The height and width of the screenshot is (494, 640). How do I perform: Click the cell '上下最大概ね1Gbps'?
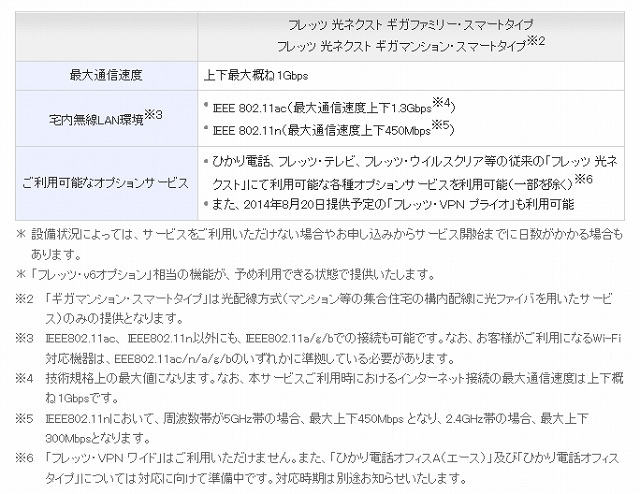pyautogui.click(x=256, y=76)
